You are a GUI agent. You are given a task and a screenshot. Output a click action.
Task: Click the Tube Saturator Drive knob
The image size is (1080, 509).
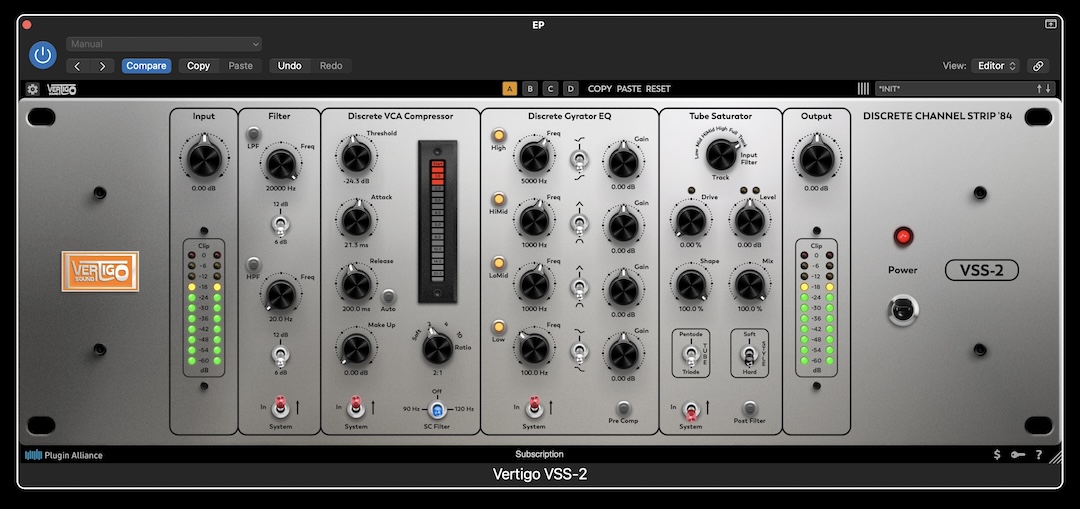pos(689,220)
